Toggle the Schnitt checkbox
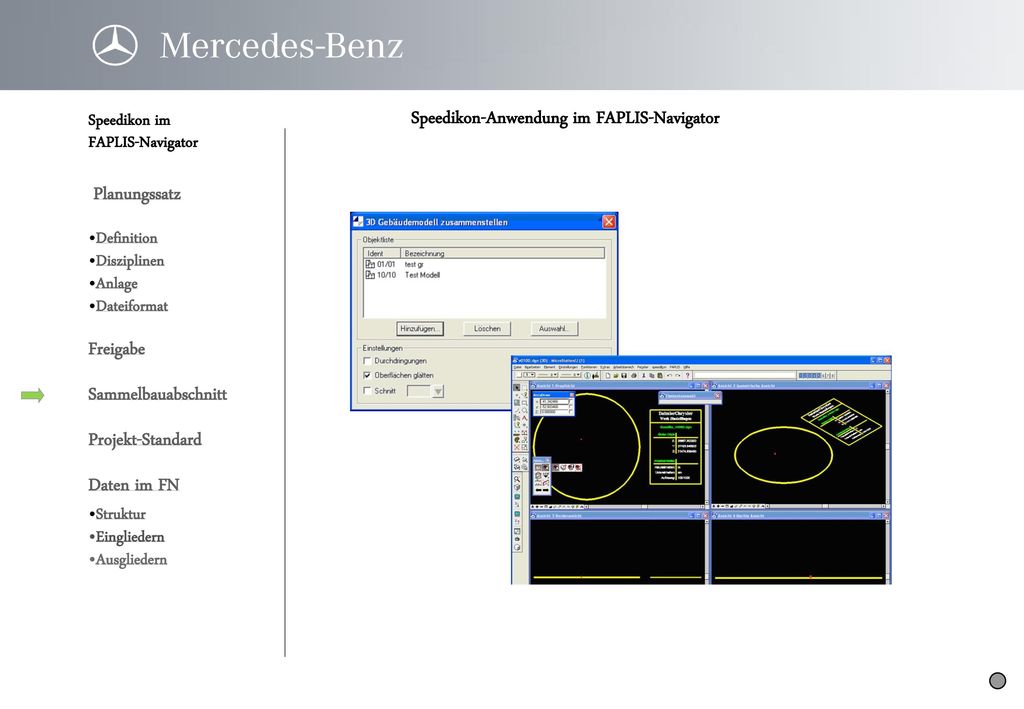The image size is (1024, 709). click(367, 391)
